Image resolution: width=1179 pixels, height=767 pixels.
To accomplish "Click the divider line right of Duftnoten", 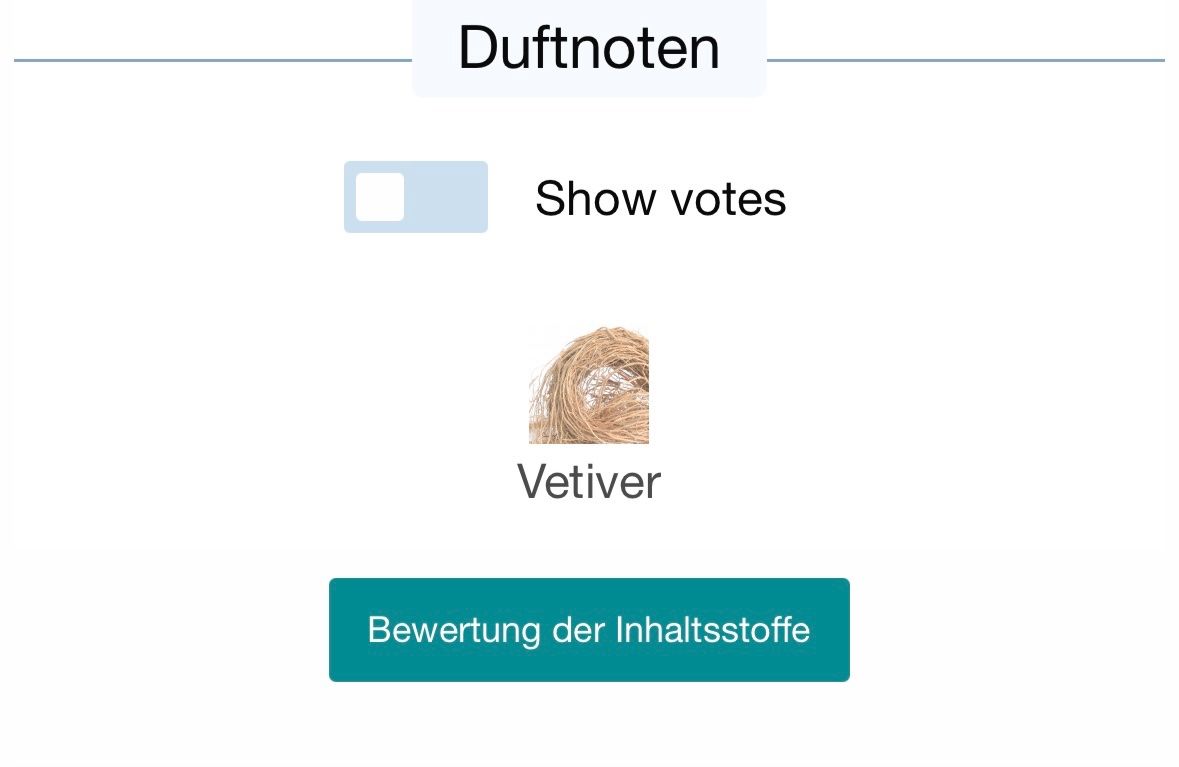I will pyautogui.click(x=966, y=60).
